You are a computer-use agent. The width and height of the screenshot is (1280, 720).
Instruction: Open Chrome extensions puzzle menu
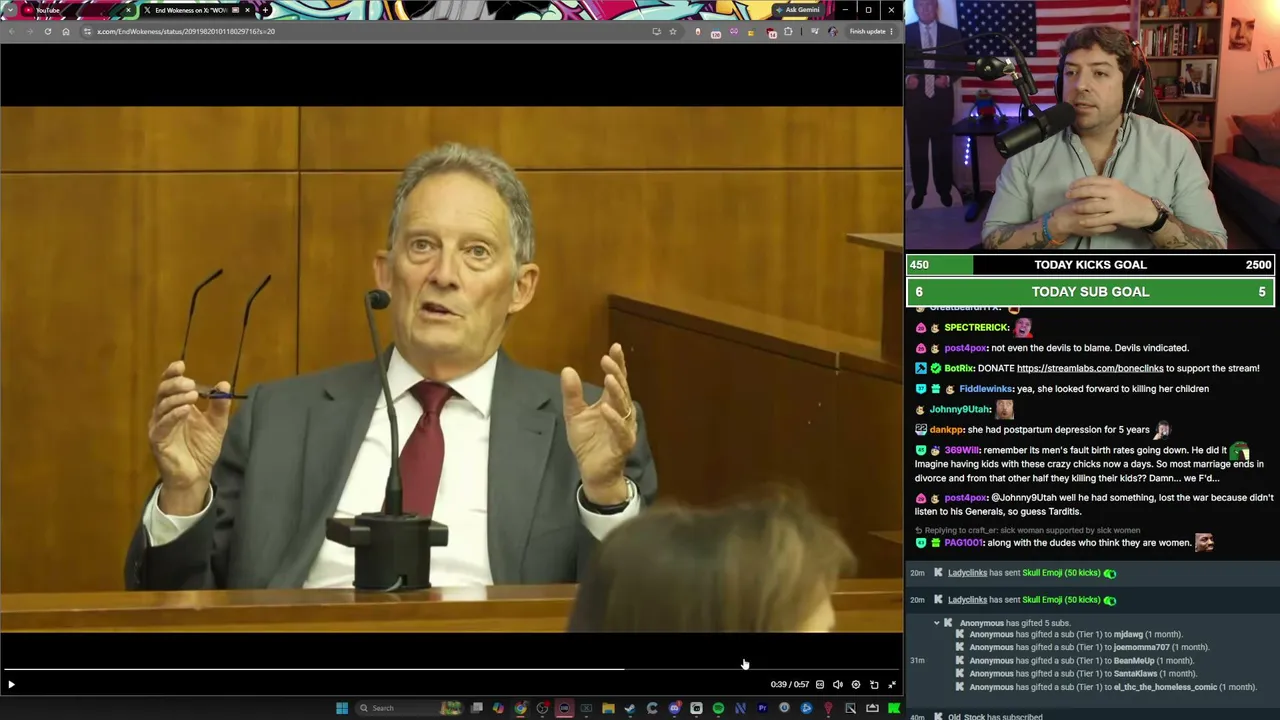pyautogui.click(x=788, y=31)
